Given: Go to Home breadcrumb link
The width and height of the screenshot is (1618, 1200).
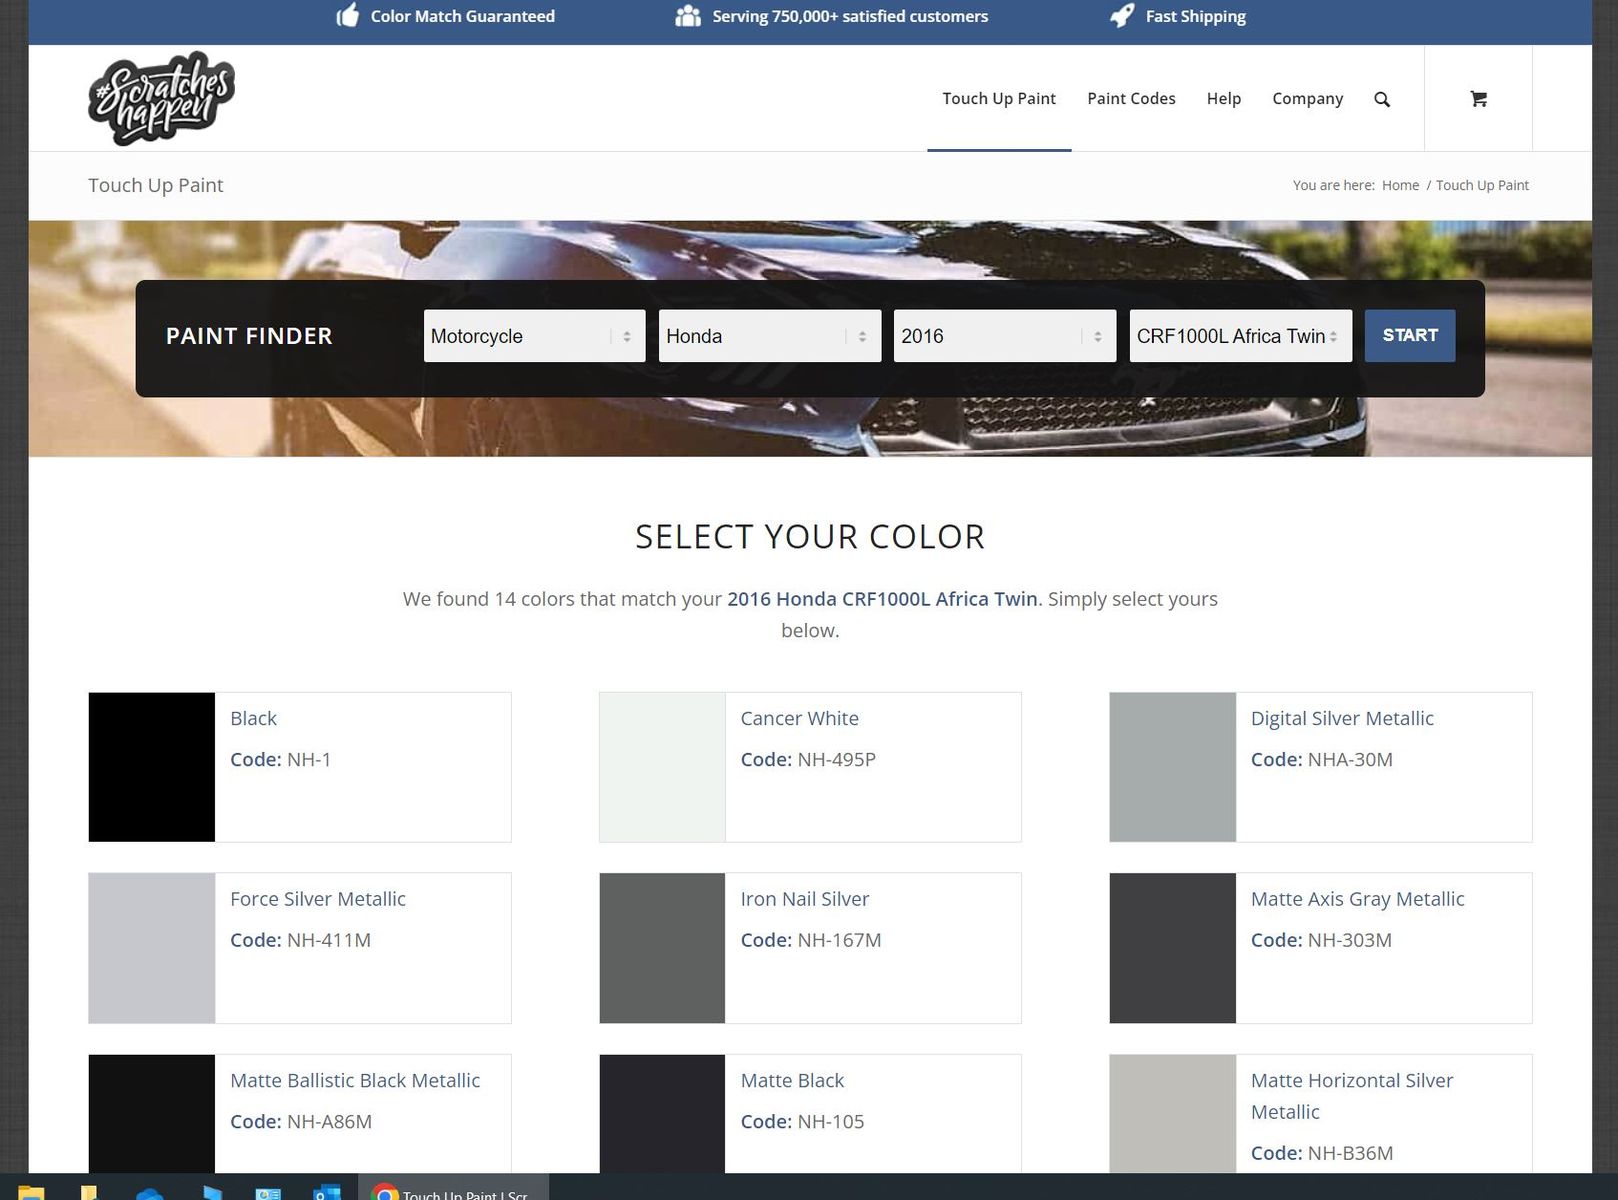Looking at the screenshot, I should pos(1400,185).
